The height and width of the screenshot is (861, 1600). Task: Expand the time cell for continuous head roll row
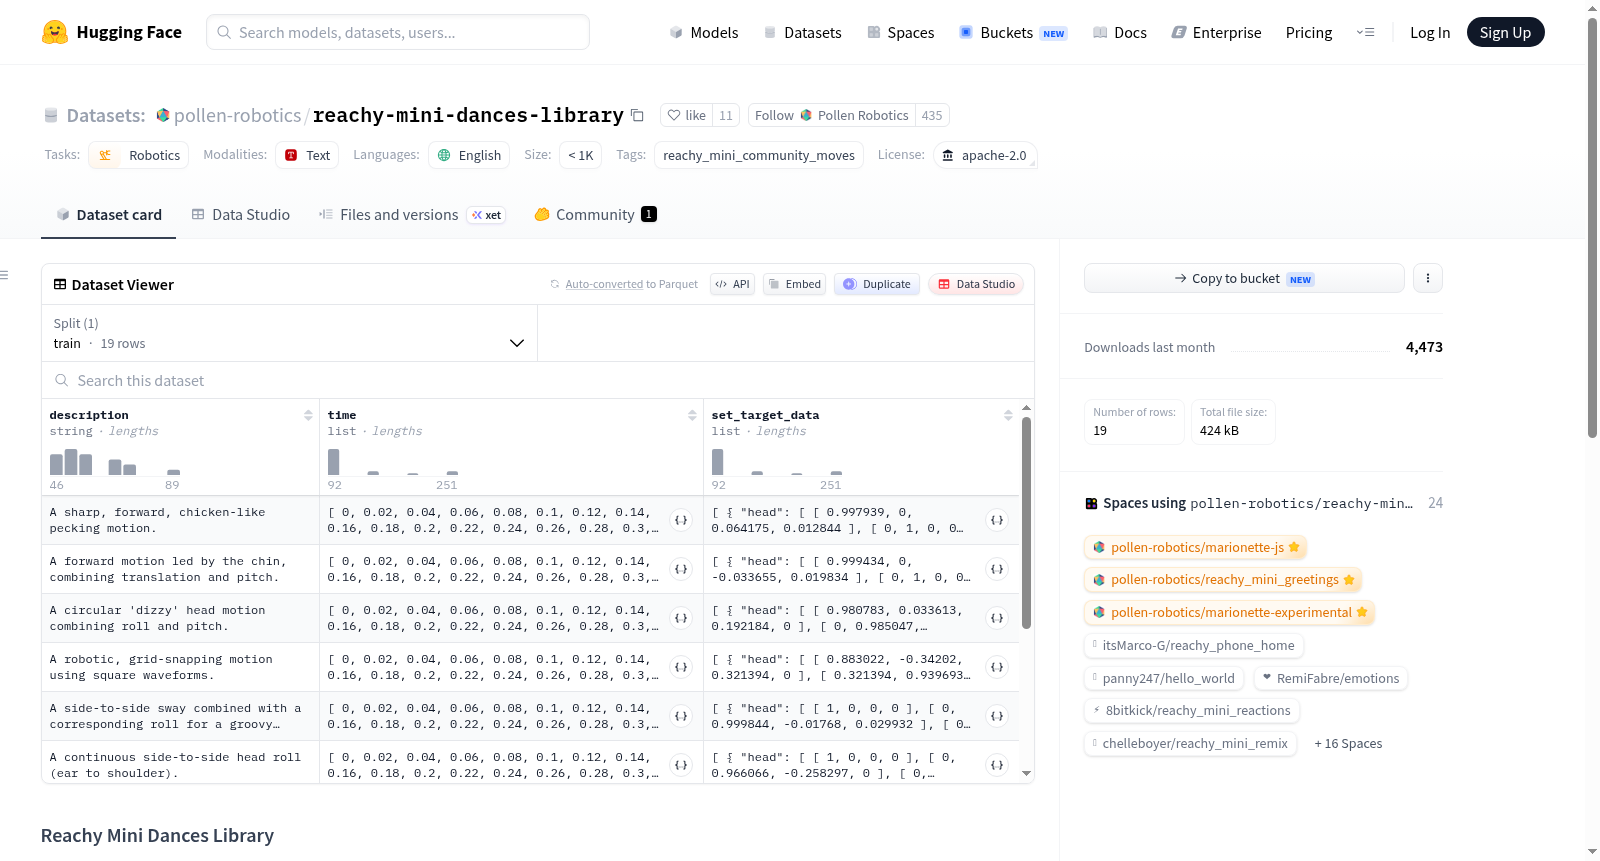click(681, 765)
